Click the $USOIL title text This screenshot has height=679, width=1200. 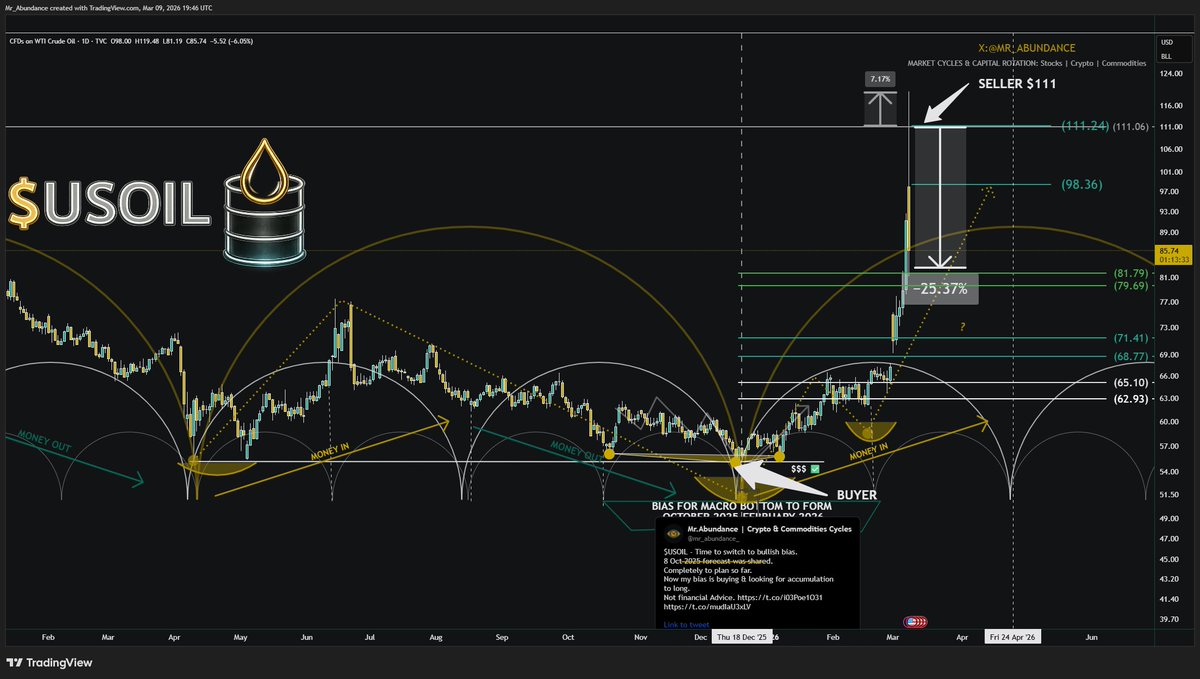pos(109,203)
